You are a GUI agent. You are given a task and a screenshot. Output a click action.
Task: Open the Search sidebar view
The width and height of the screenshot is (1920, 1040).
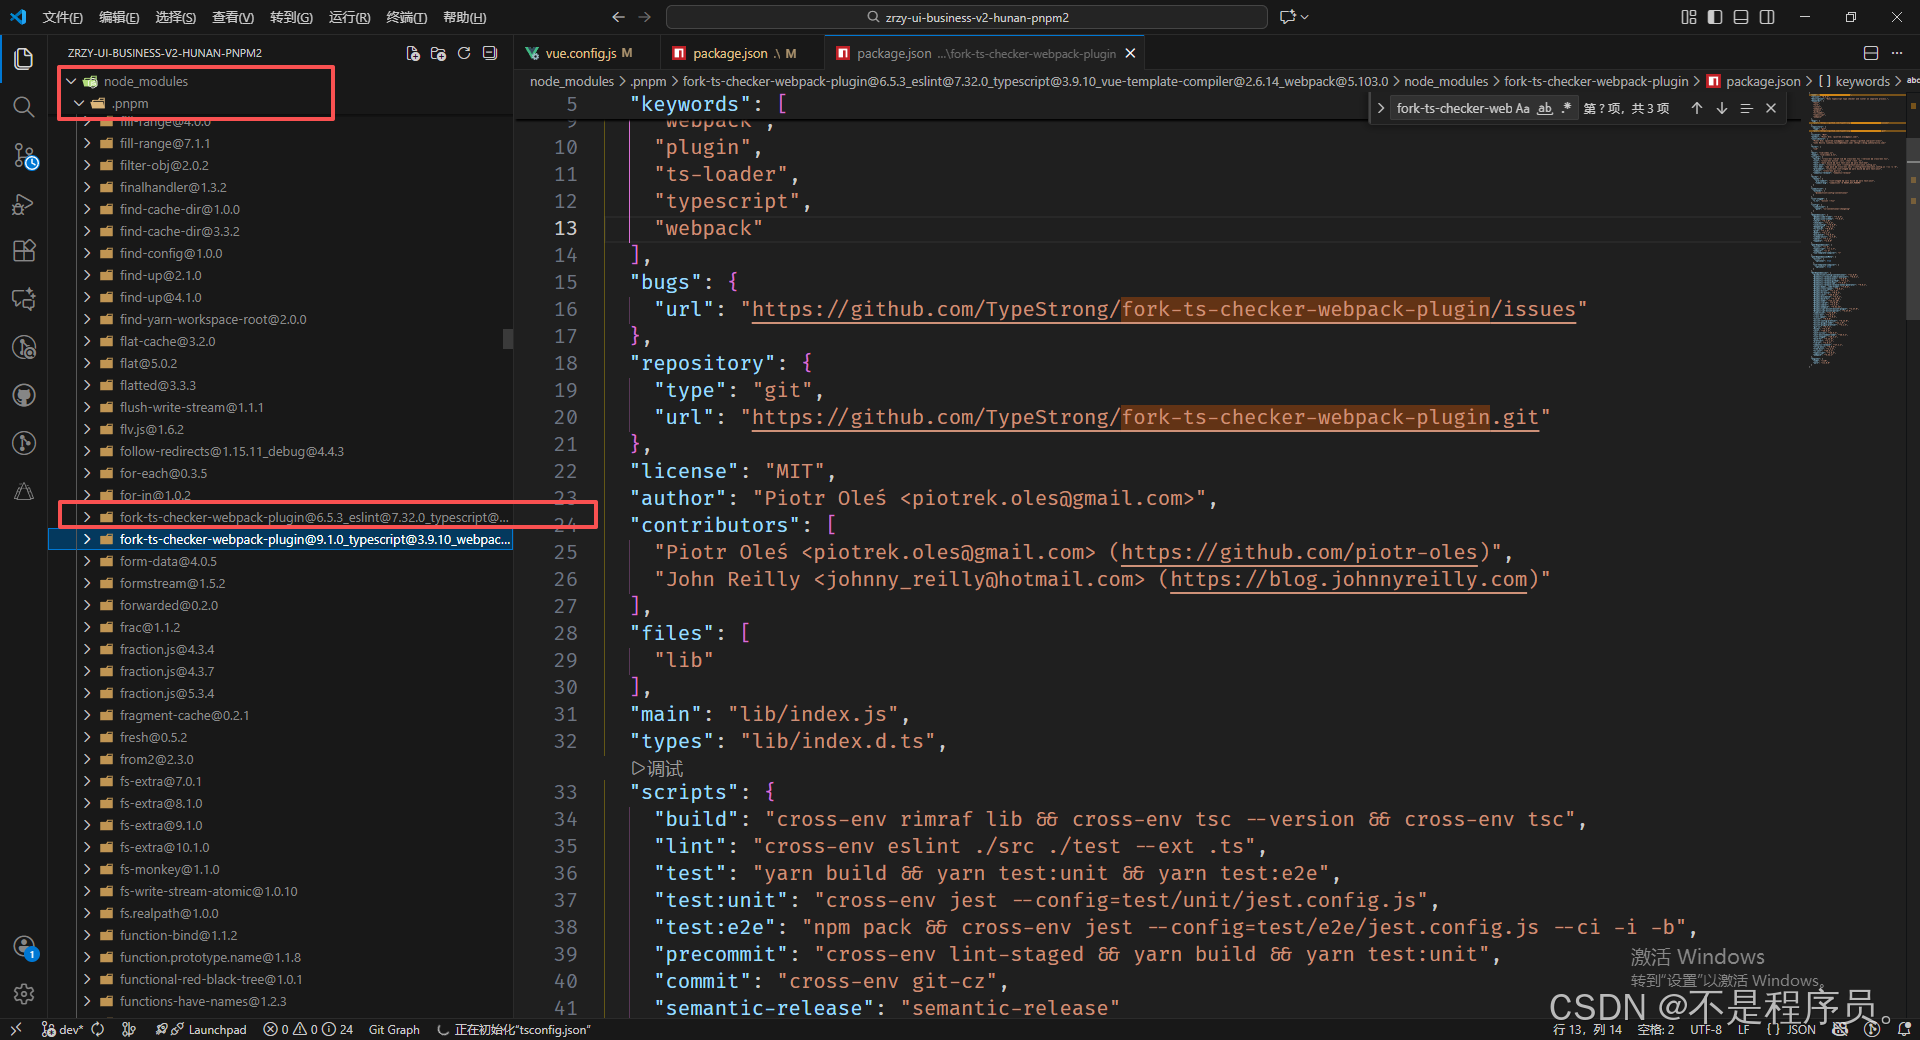pos(24,107)
